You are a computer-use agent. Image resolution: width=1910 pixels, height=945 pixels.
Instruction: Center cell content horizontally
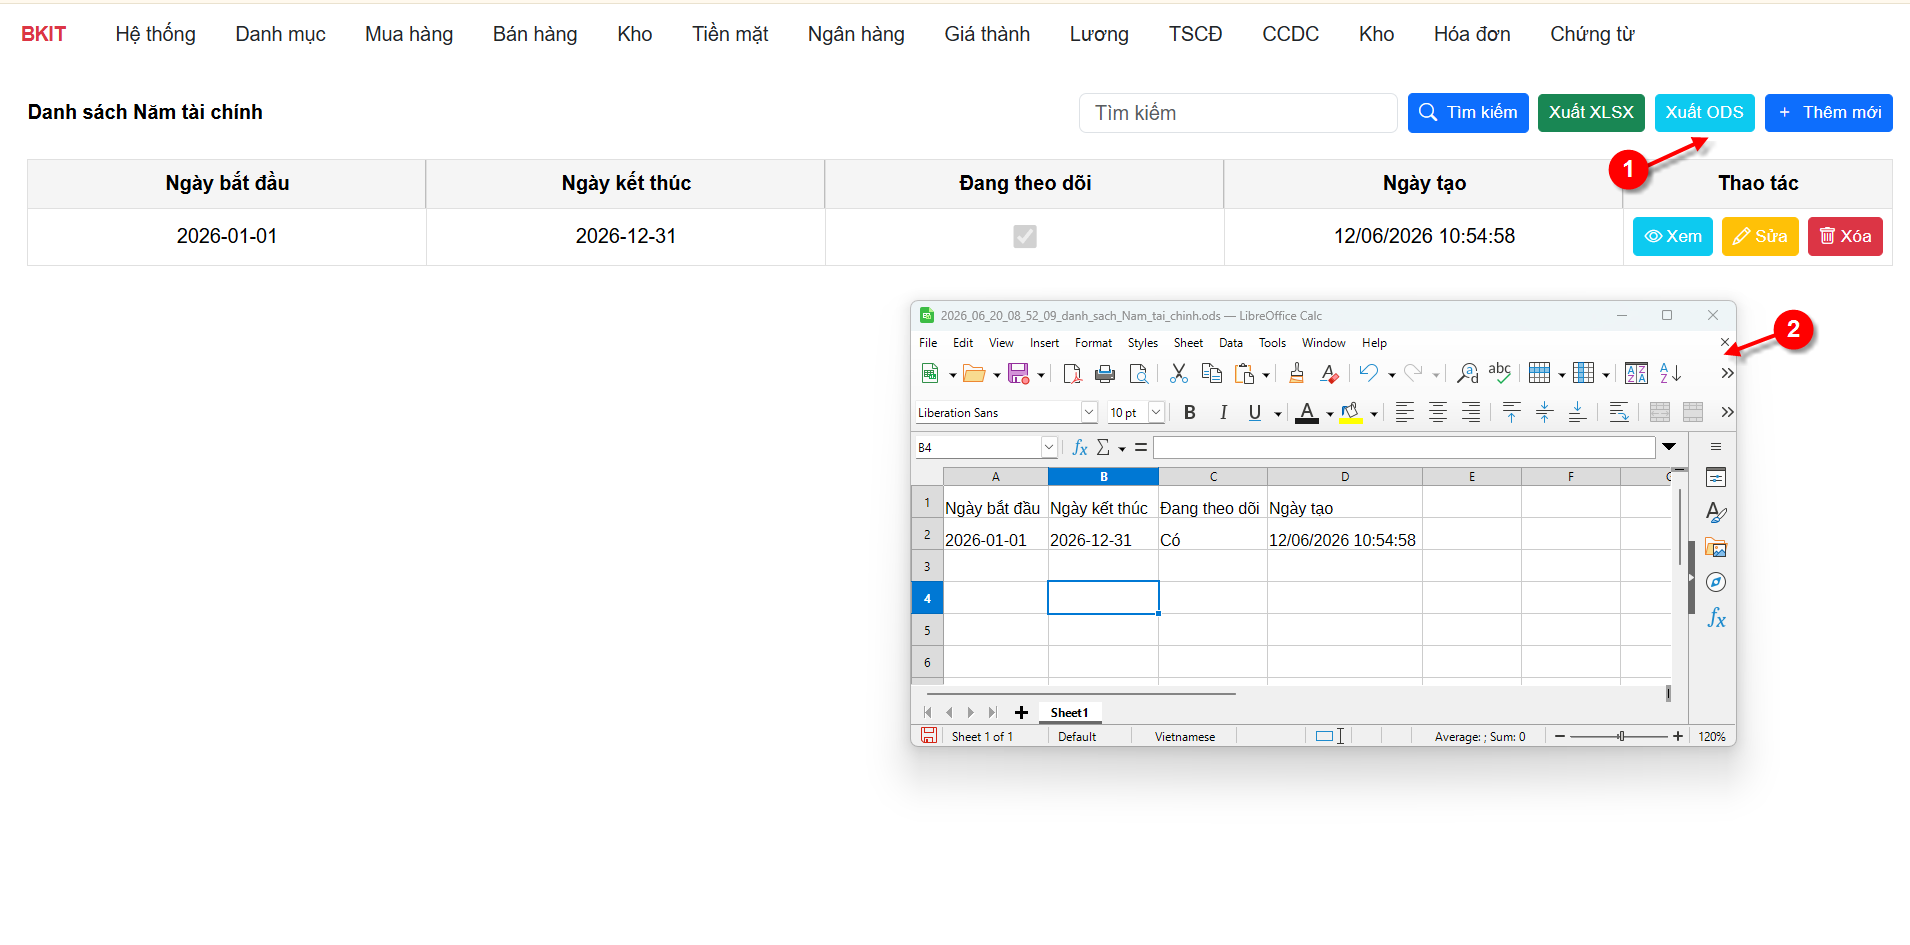(x=1438, y=413)
